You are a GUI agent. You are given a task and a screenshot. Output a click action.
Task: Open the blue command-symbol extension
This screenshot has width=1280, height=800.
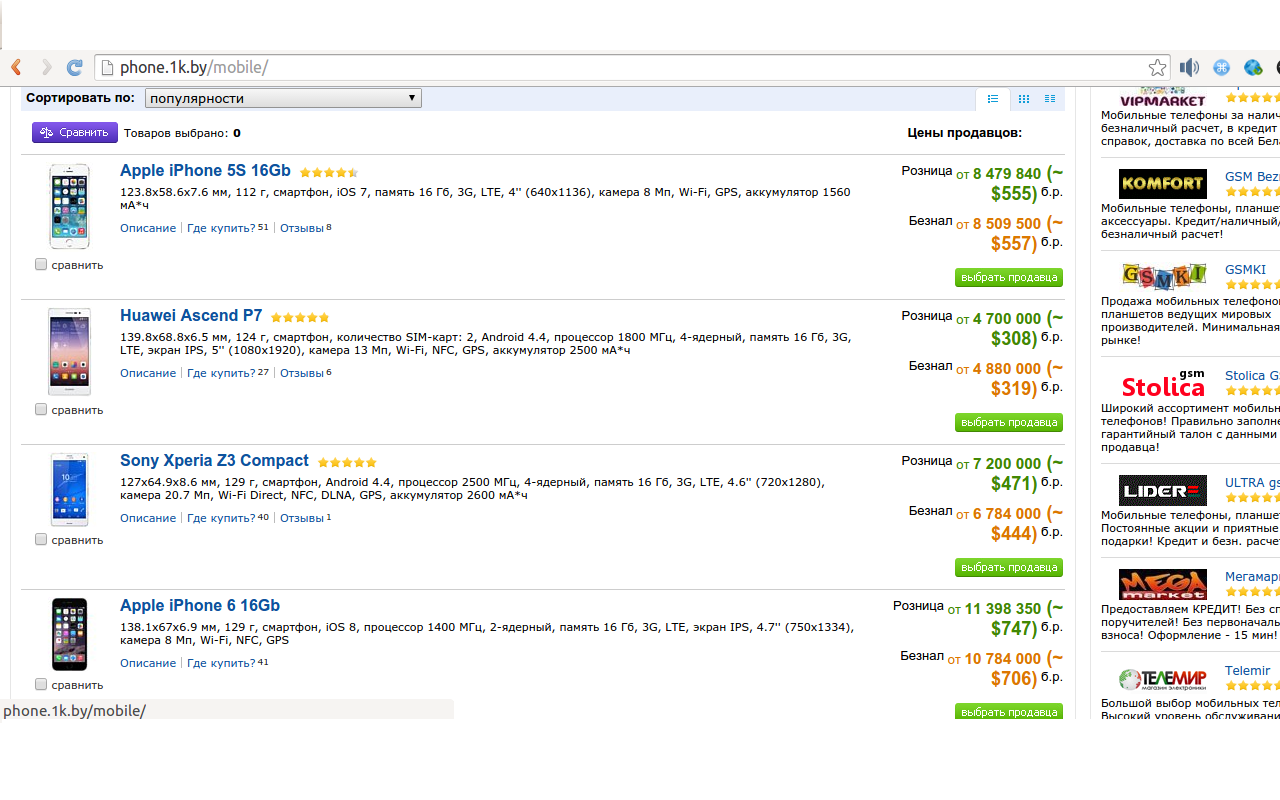pyautogui.click(x=1221, y=68)
